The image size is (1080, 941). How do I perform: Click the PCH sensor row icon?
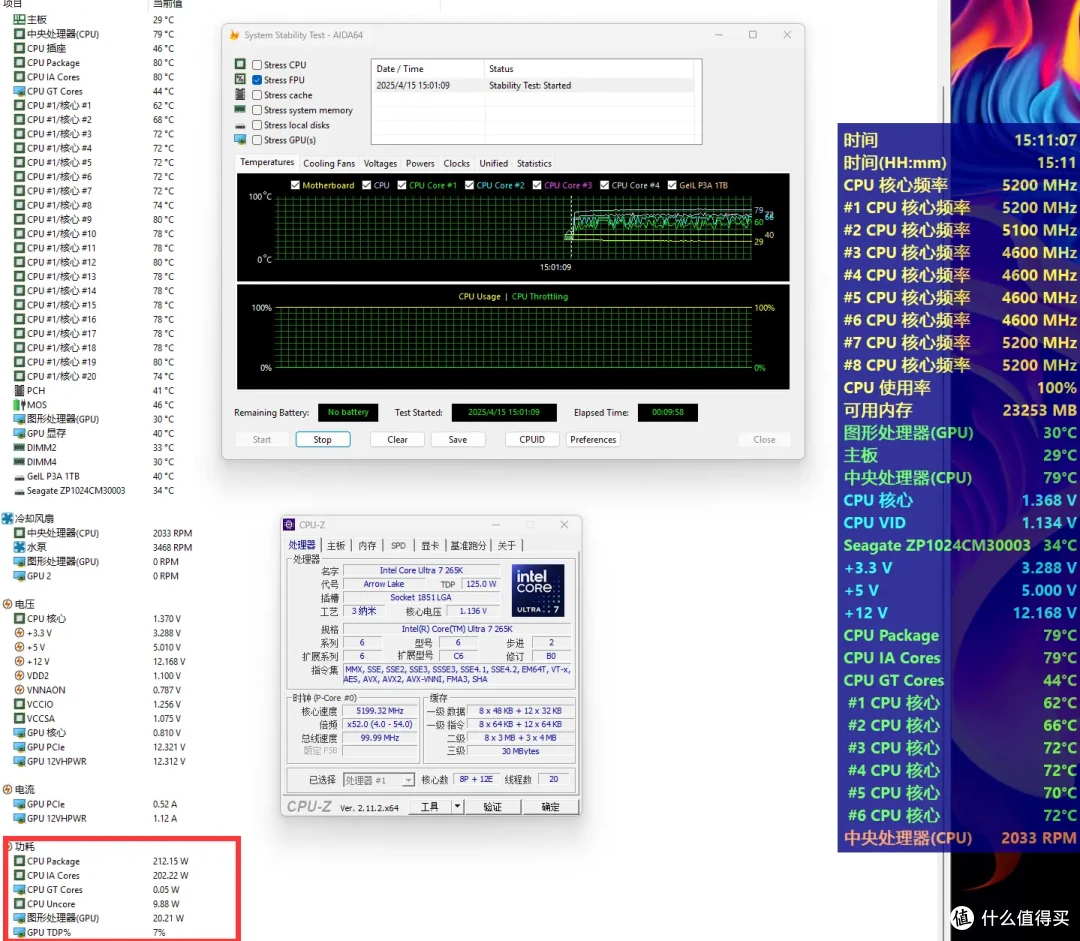(19, 391)
